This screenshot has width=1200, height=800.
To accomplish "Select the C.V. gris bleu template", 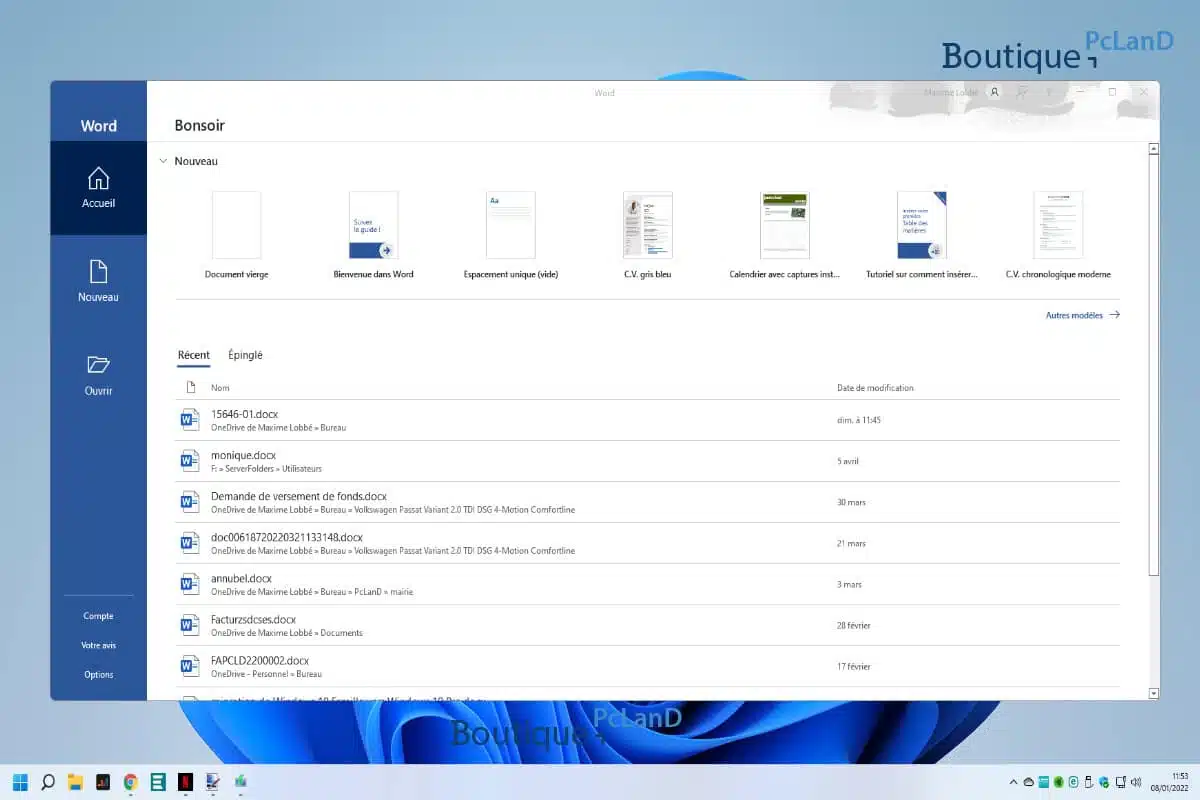I will click(x=647, y=235).
